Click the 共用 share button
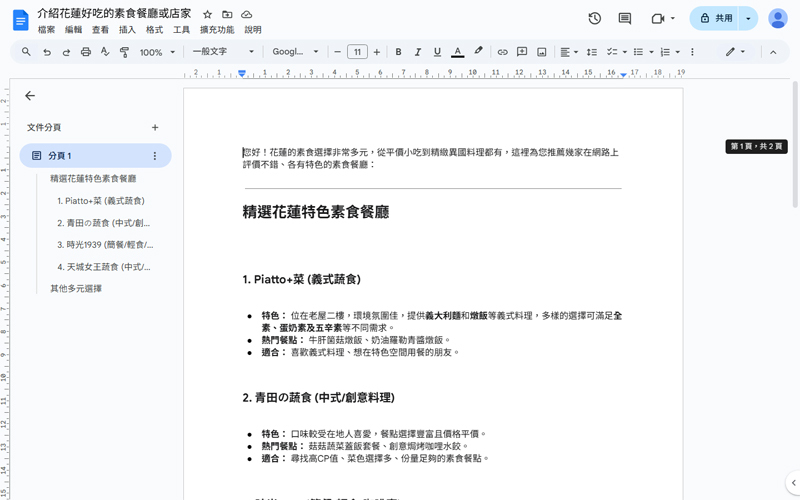The height and width of the screenshot is (500, 800). (x=715, y=18)
